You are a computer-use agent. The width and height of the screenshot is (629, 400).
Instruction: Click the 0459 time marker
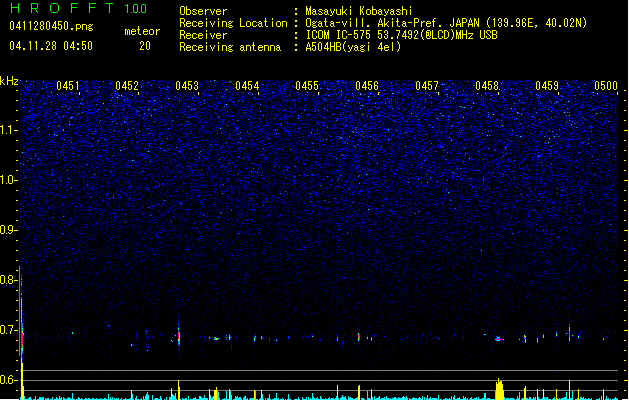[x=547, y=86]
